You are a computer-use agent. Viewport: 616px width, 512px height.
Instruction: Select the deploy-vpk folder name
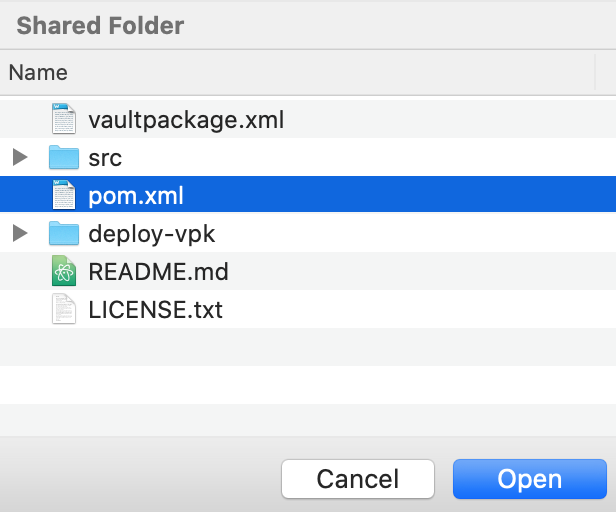[x=152, y=234]
